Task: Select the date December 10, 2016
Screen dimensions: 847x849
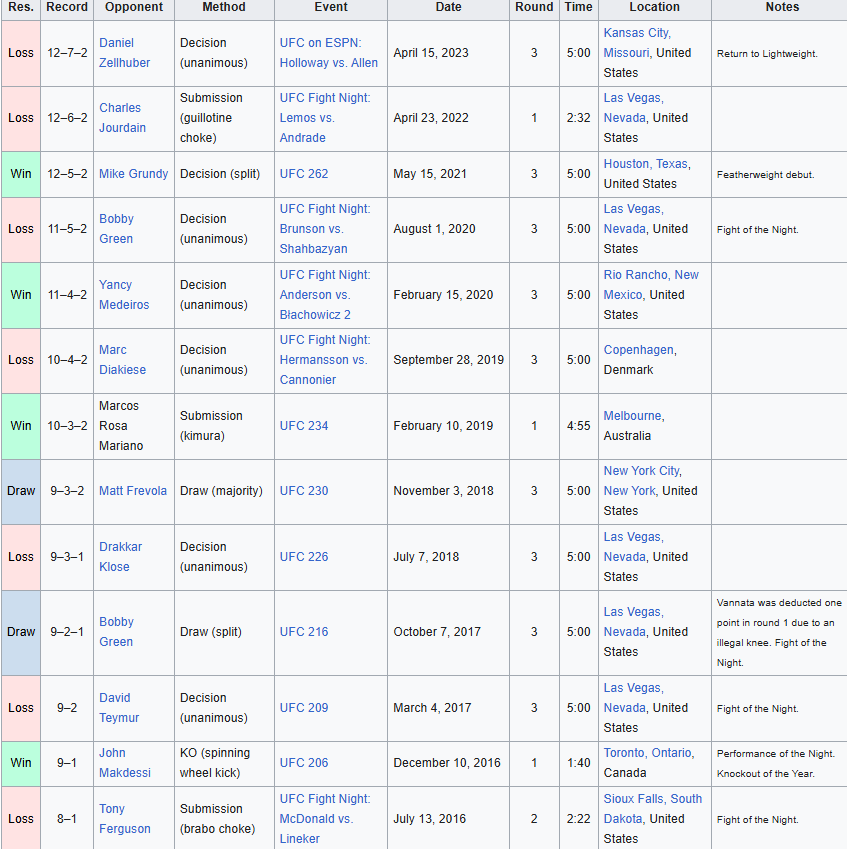Action: [x=447, y=763]
